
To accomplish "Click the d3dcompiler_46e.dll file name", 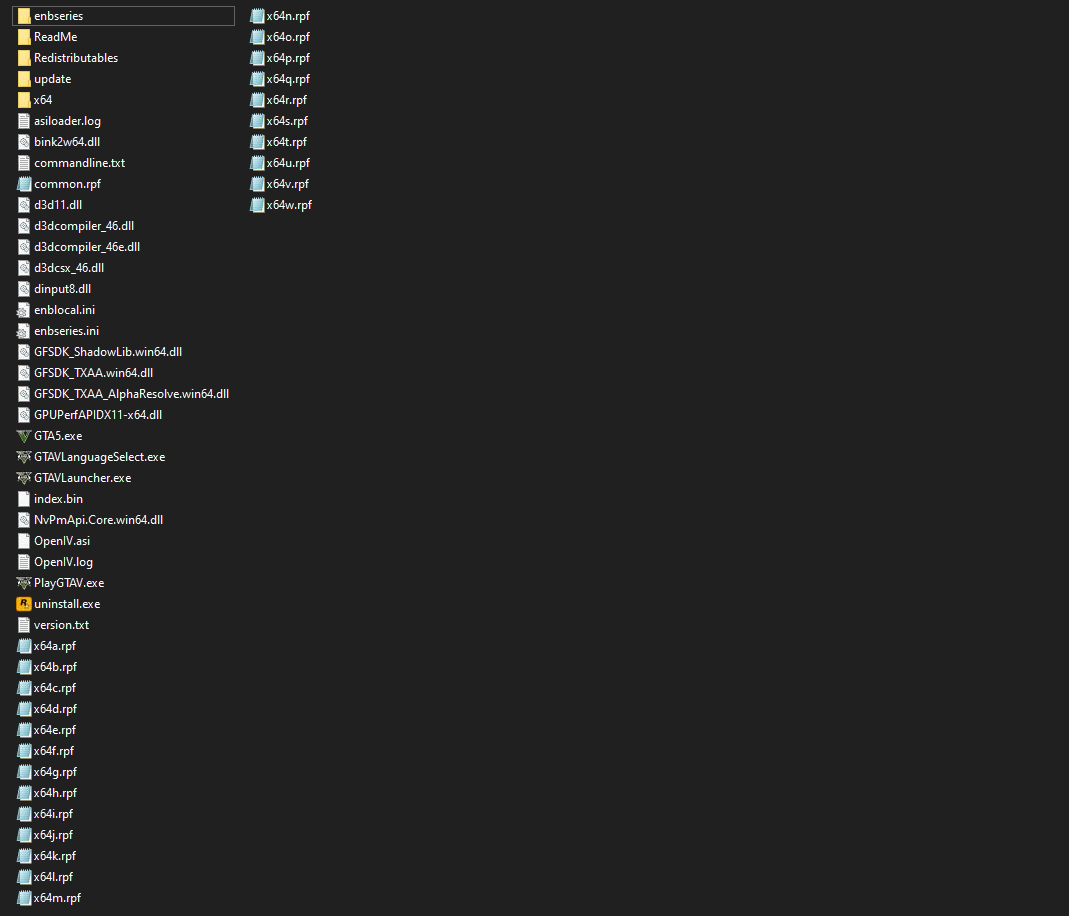I will [87, 247].
